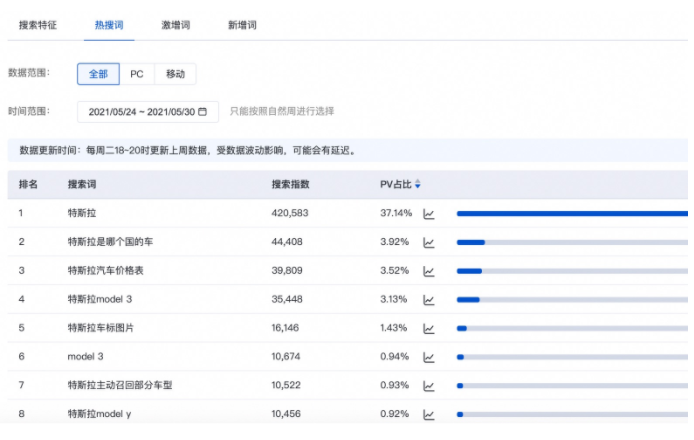View trend chart icon for 特斯拉model 3
The height and width of the screenshot is (440, 694).
coord(429,299)
